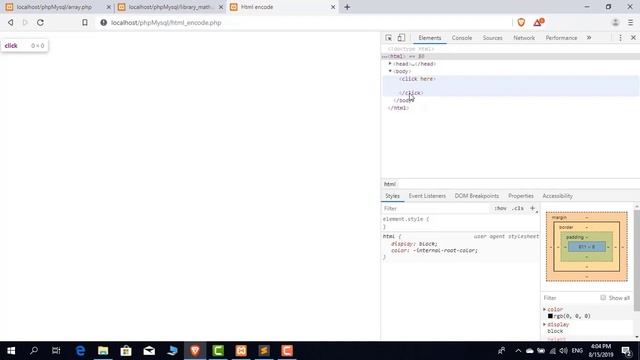Open Brave Shields lion icon

521,22
